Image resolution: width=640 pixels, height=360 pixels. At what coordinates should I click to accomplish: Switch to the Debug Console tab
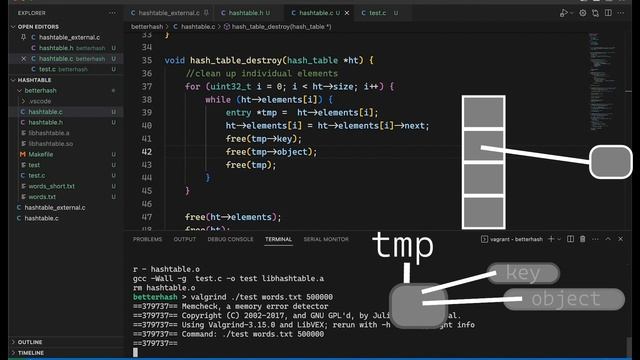pyautogui.click(x=230, y=239)
